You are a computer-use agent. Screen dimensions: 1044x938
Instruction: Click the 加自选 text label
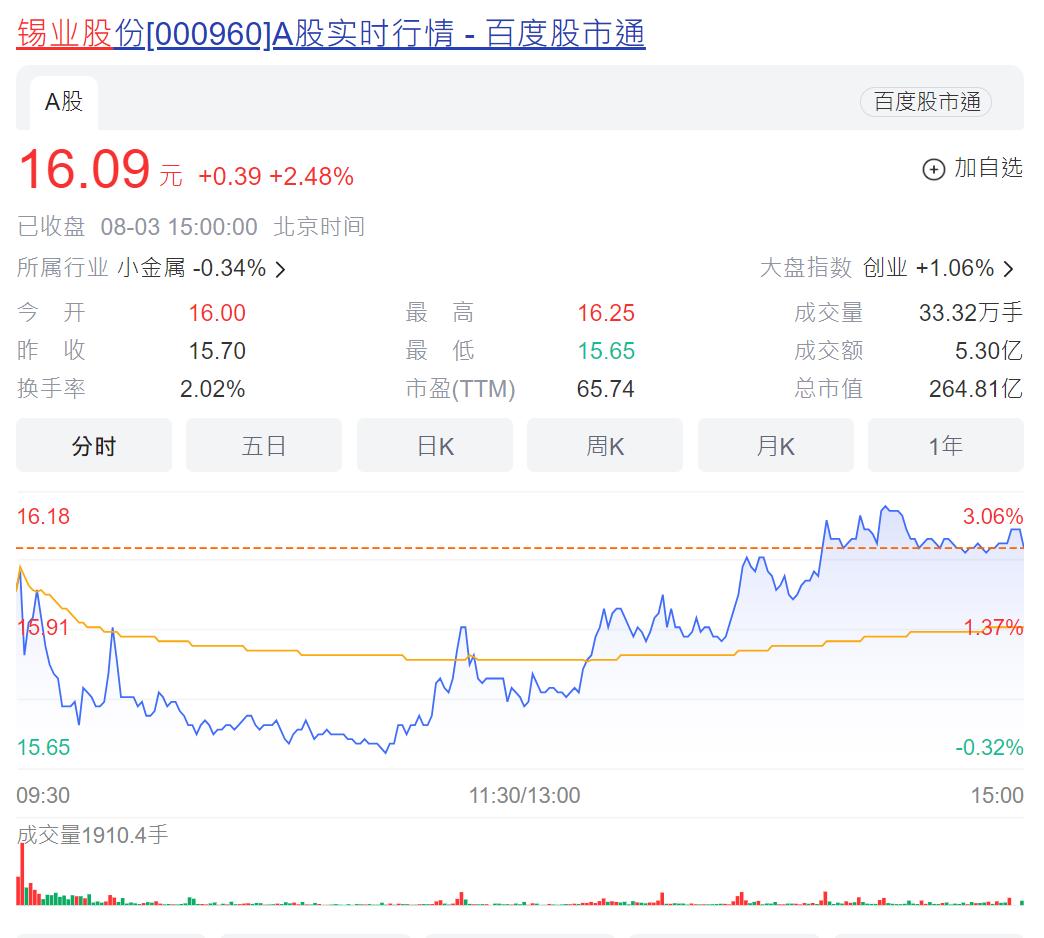point(988,168)
